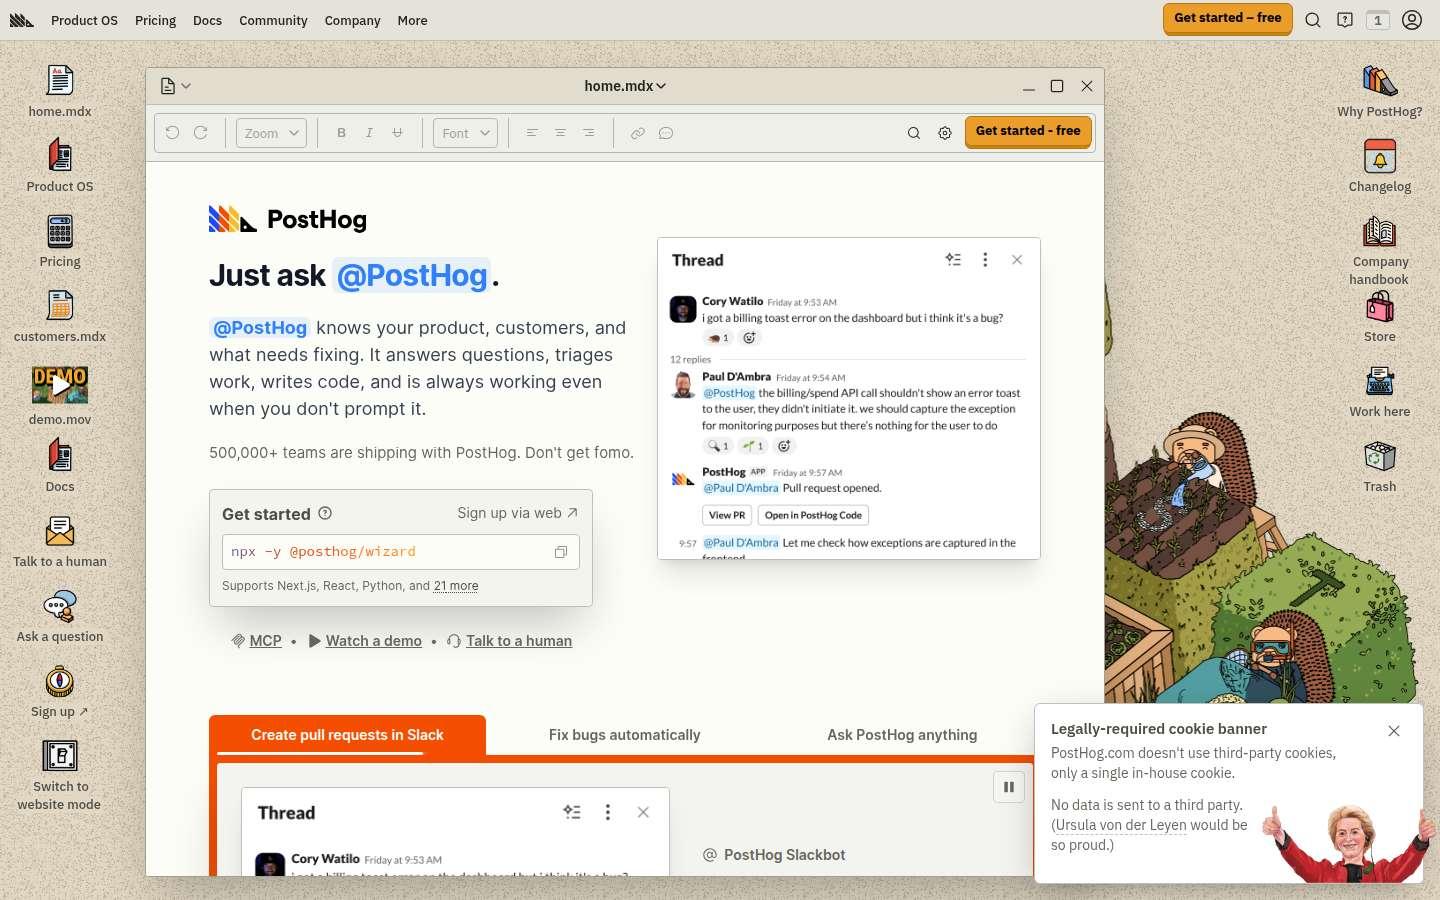Align text right
1440x900 pixels.
pyautogui.click(x=588, y=133)
